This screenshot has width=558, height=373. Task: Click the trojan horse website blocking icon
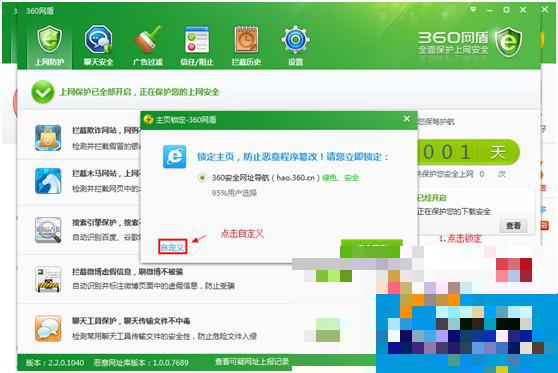(x=48, y=181)
